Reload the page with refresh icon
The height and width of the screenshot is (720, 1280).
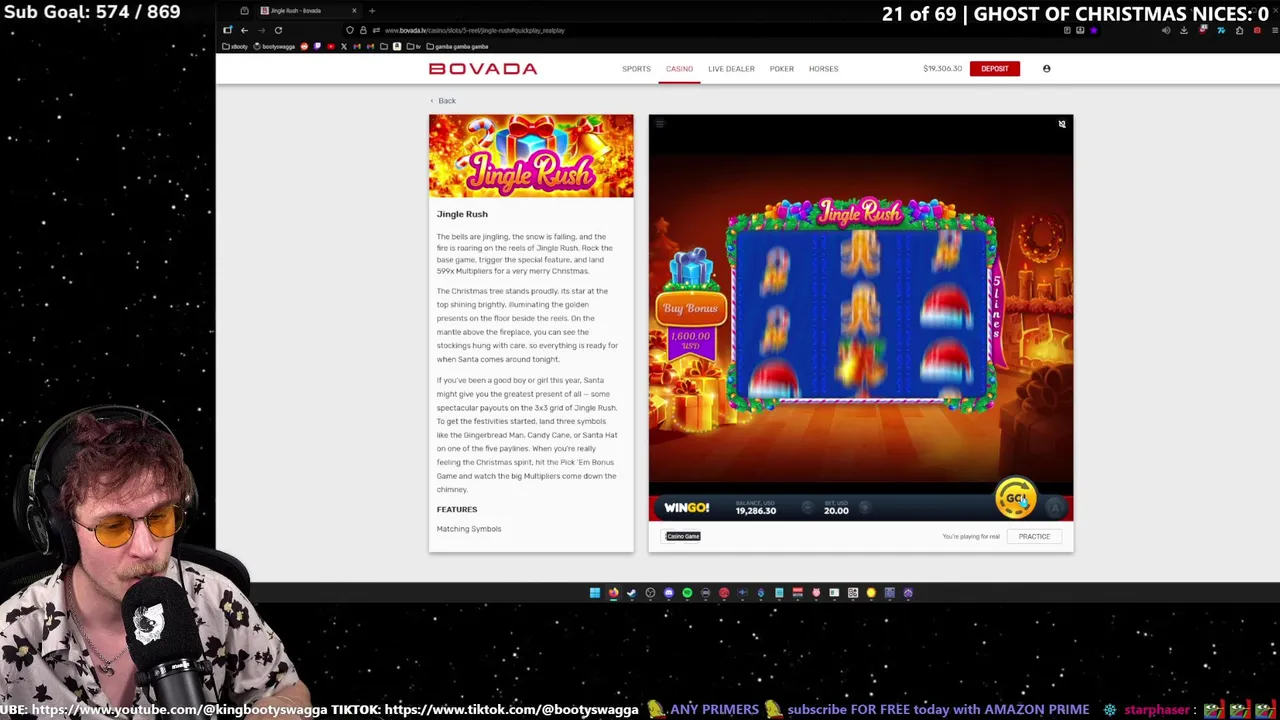click(x=278, y=30)
